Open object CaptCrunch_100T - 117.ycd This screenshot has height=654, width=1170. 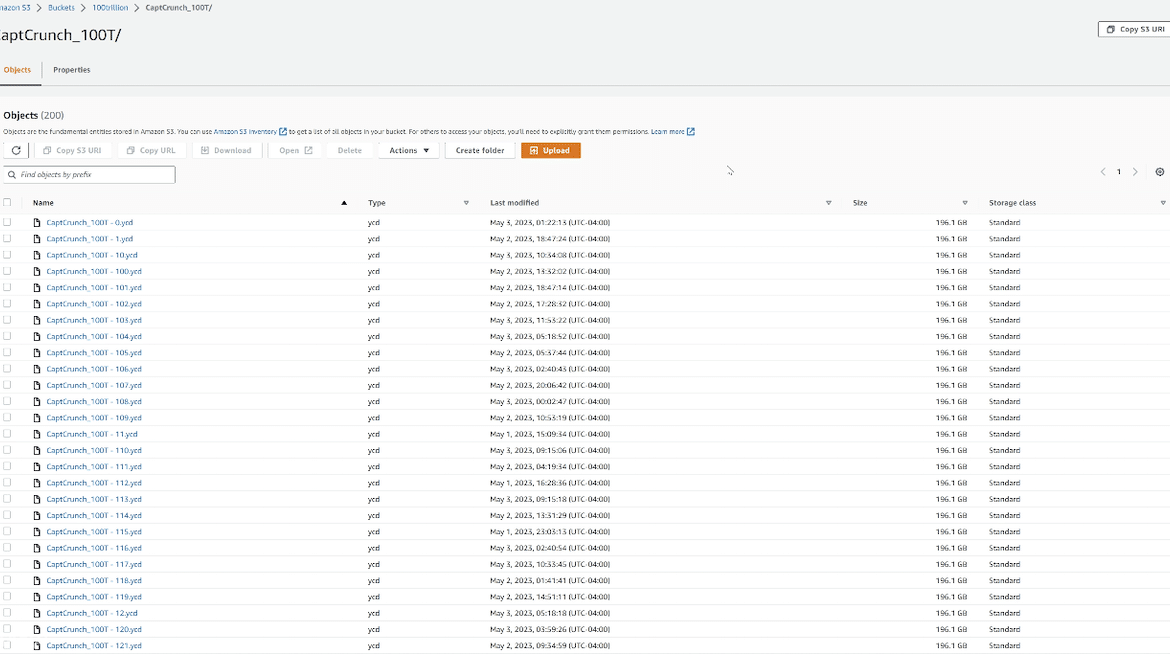coord(94,564)
